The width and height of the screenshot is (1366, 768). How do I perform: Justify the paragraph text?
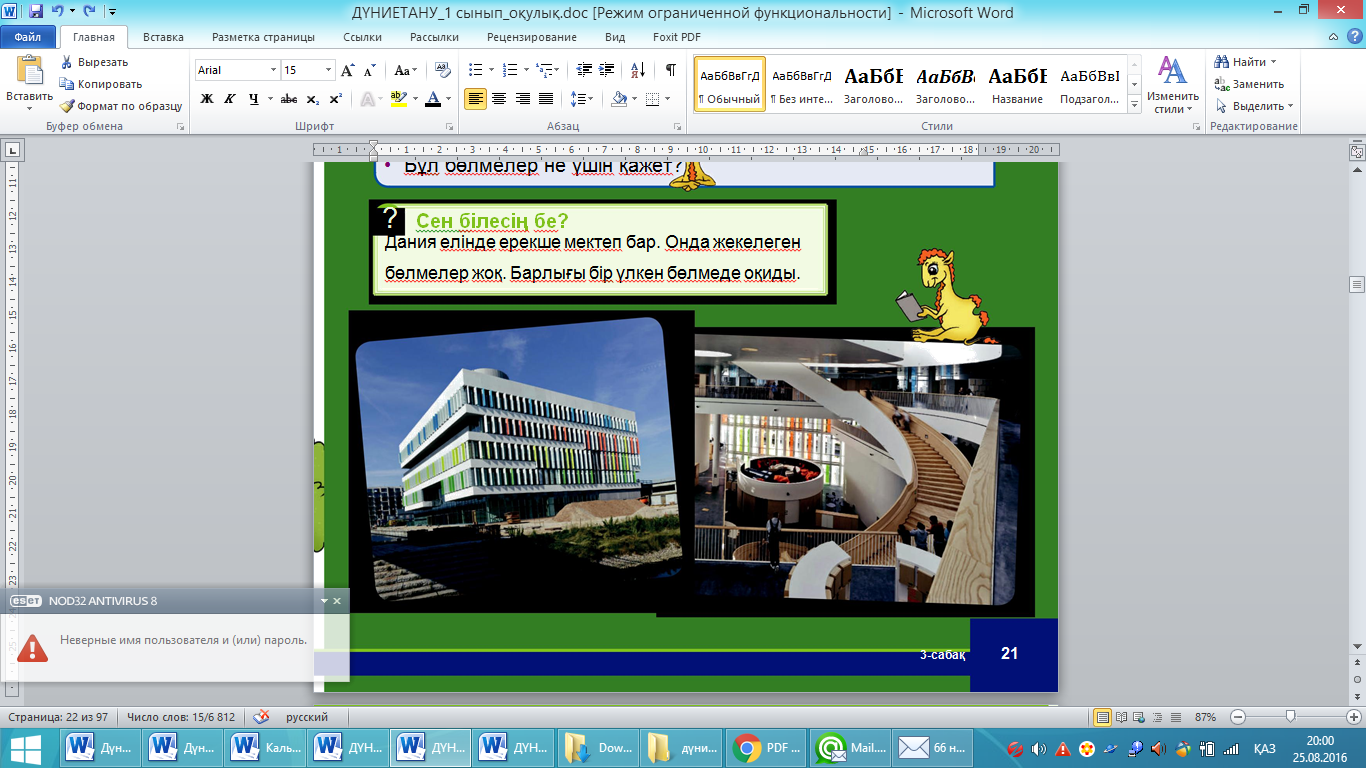click(546, 99)
